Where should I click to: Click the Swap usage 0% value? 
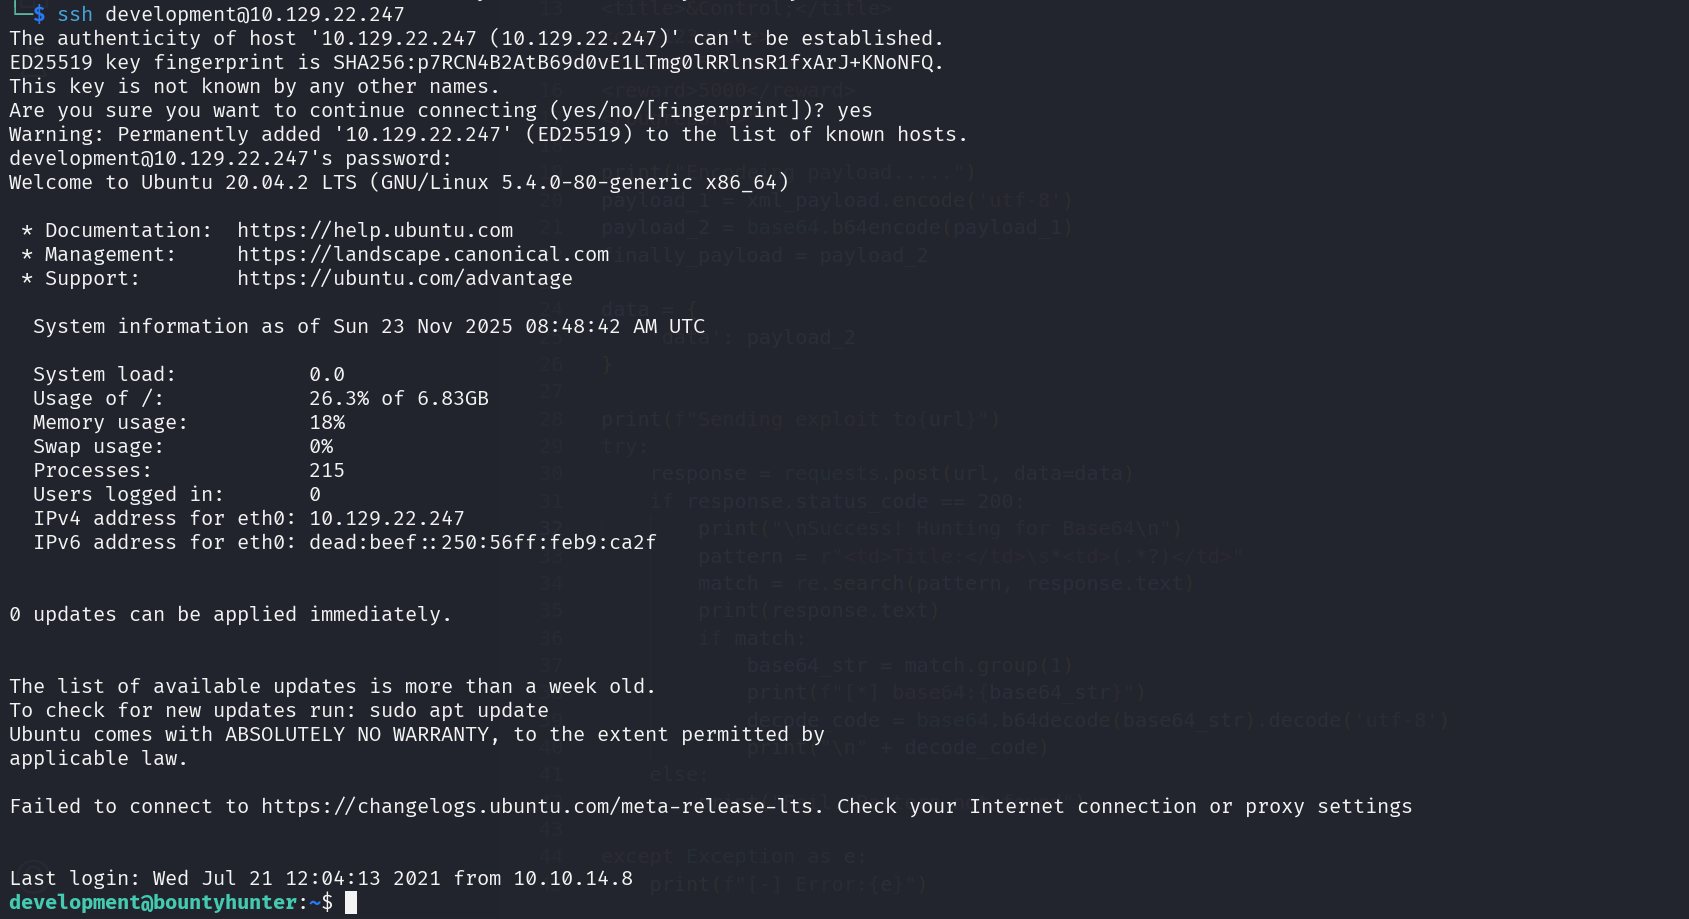(x=321, y=447)
